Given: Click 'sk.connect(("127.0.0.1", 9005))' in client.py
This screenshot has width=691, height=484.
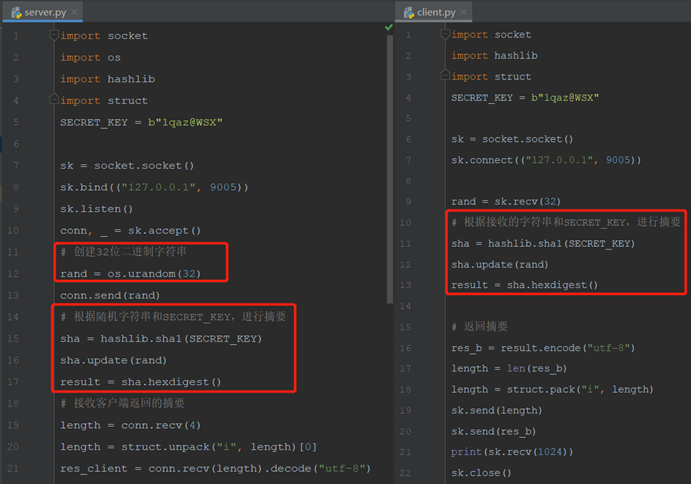Looking at the screenshot, I should pyautogui.click(x=546, y=160).
